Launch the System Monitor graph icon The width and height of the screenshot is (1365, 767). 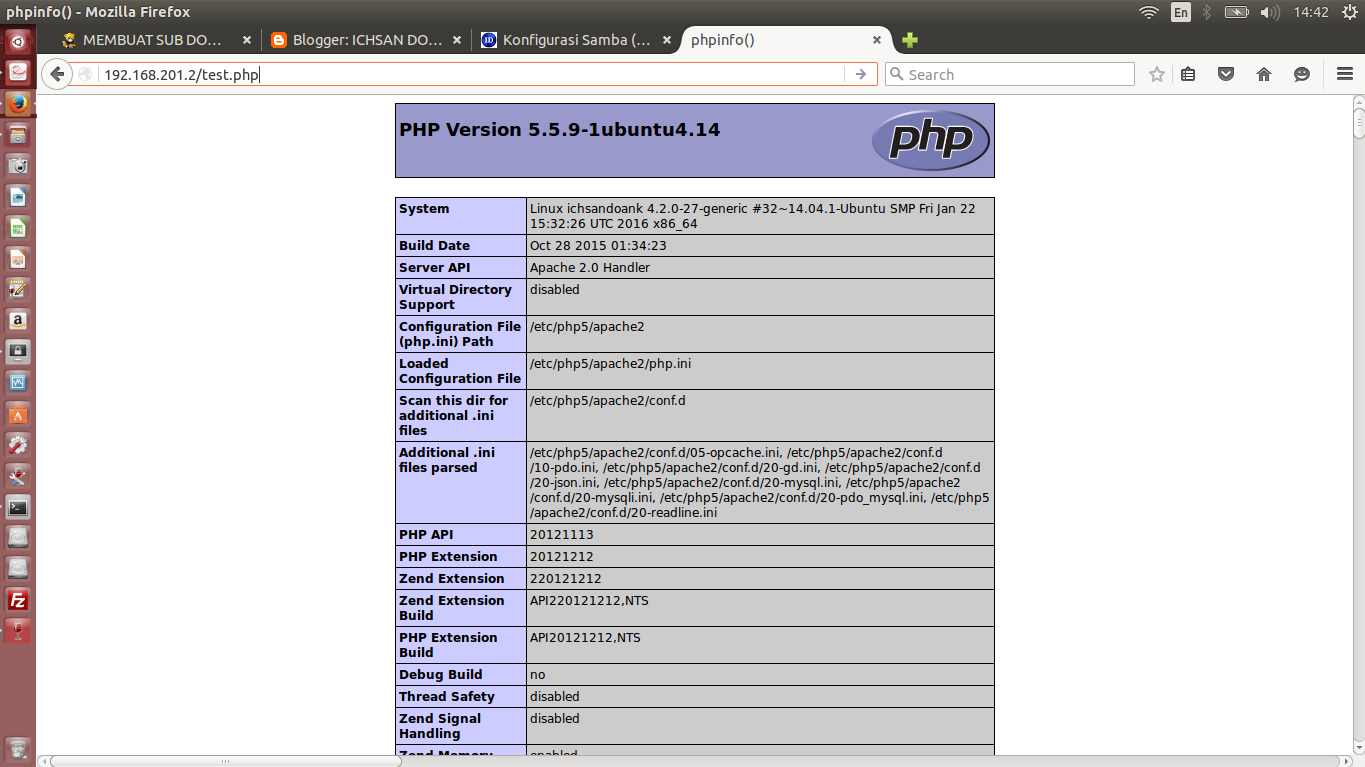[18, 383]
